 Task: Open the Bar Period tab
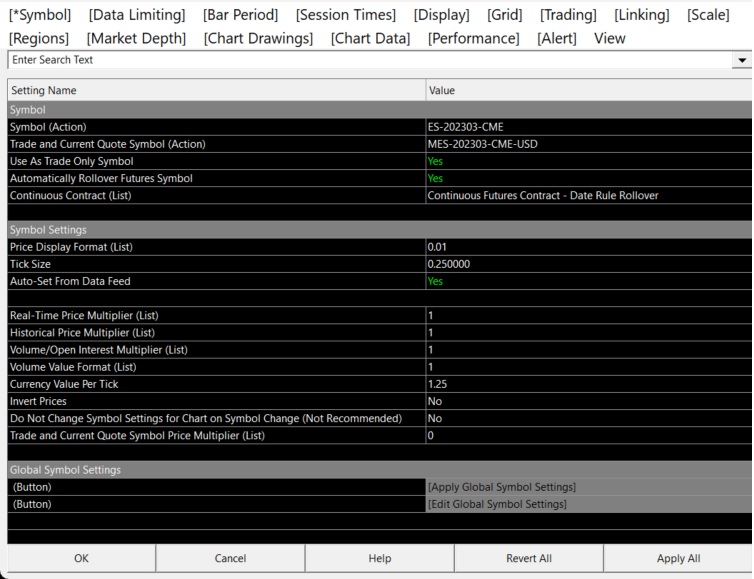coord(240,15)
